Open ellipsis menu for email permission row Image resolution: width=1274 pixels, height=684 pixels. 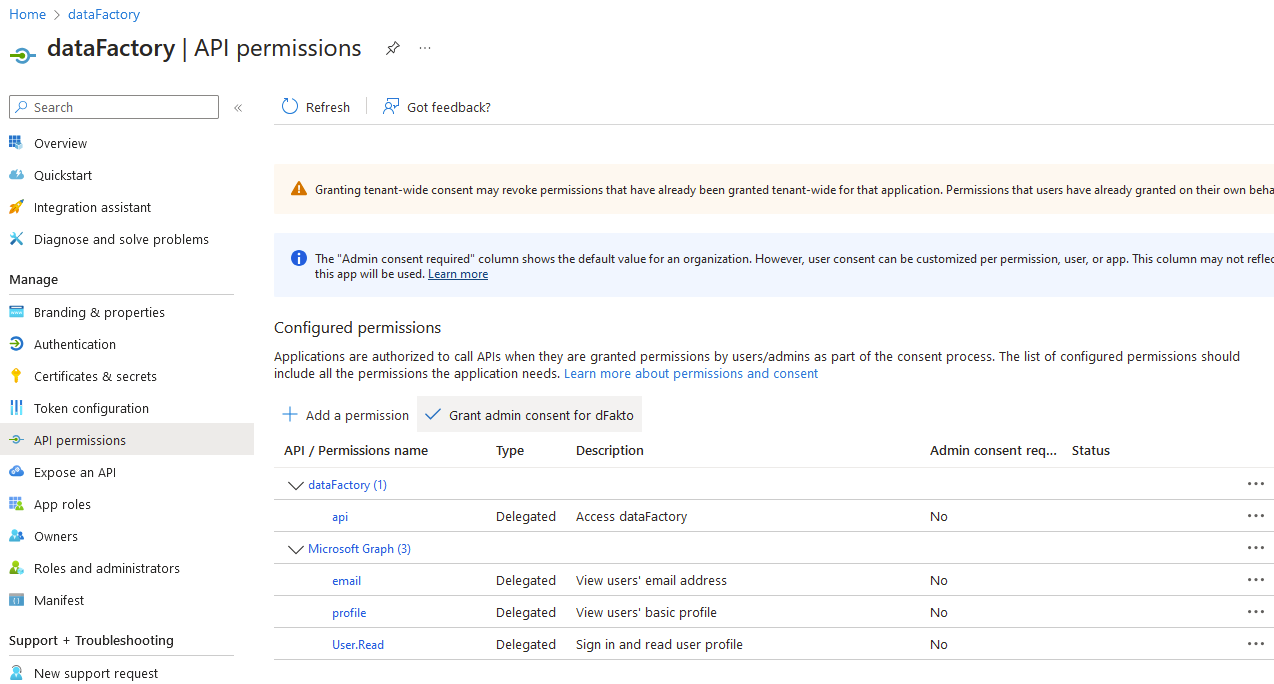click(x=1255, y=580)
